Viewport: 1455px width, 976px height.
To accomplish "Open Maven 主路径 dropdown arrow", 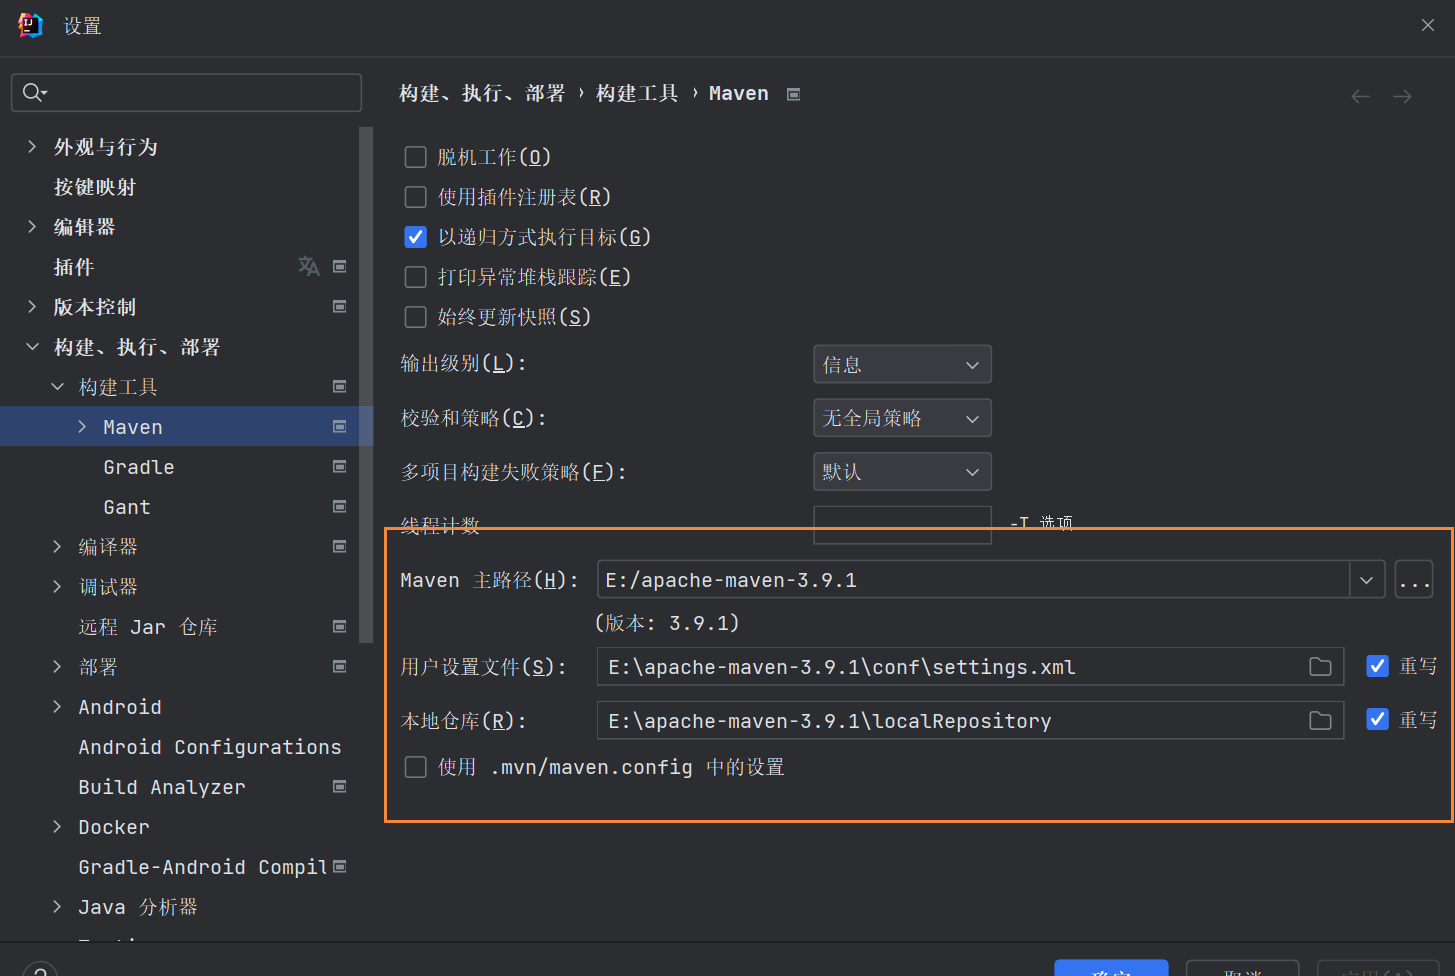I will tap(1367, 580).
